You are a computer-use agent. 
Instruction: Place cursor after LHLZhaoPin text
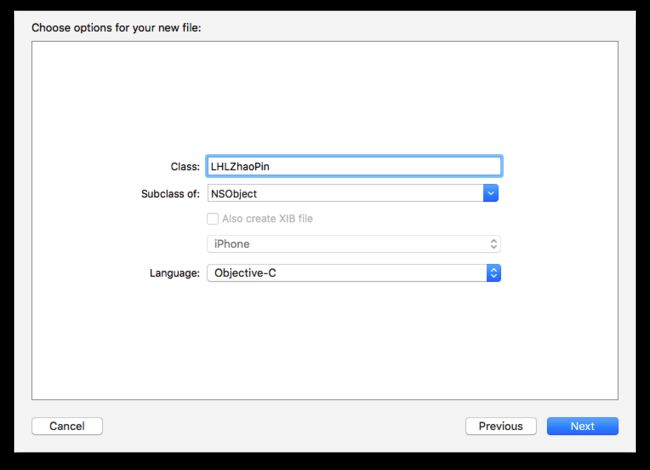click(x=270, y=167)
